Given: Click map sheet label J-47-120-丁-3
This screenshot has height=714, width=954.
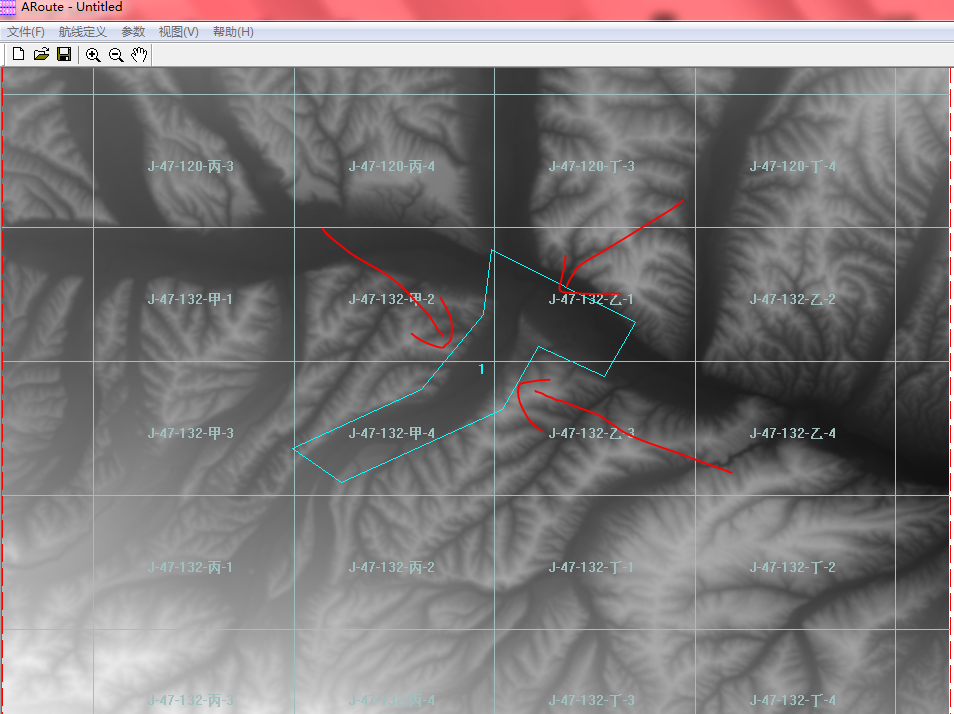Looking at the screenshot, I should tap(591, 166).
